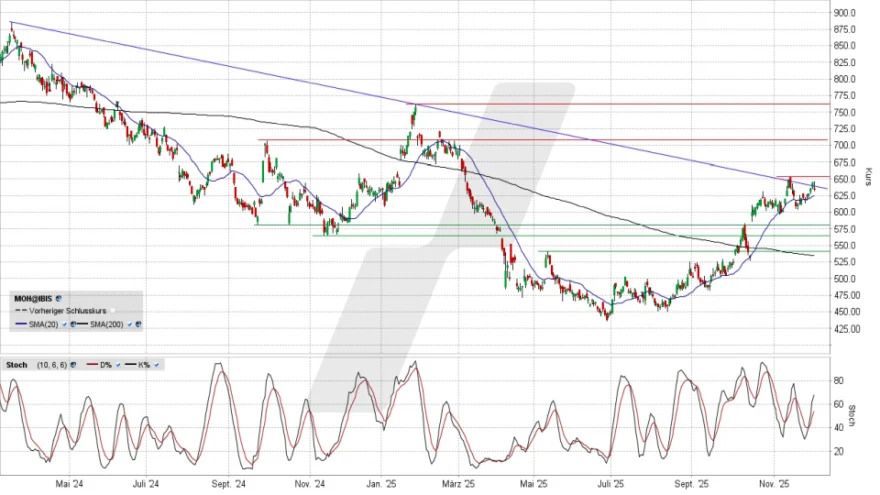Toggle the SMA(20) checkbox
This screenshot has height=495, width=880.
[x=65, y=324]
